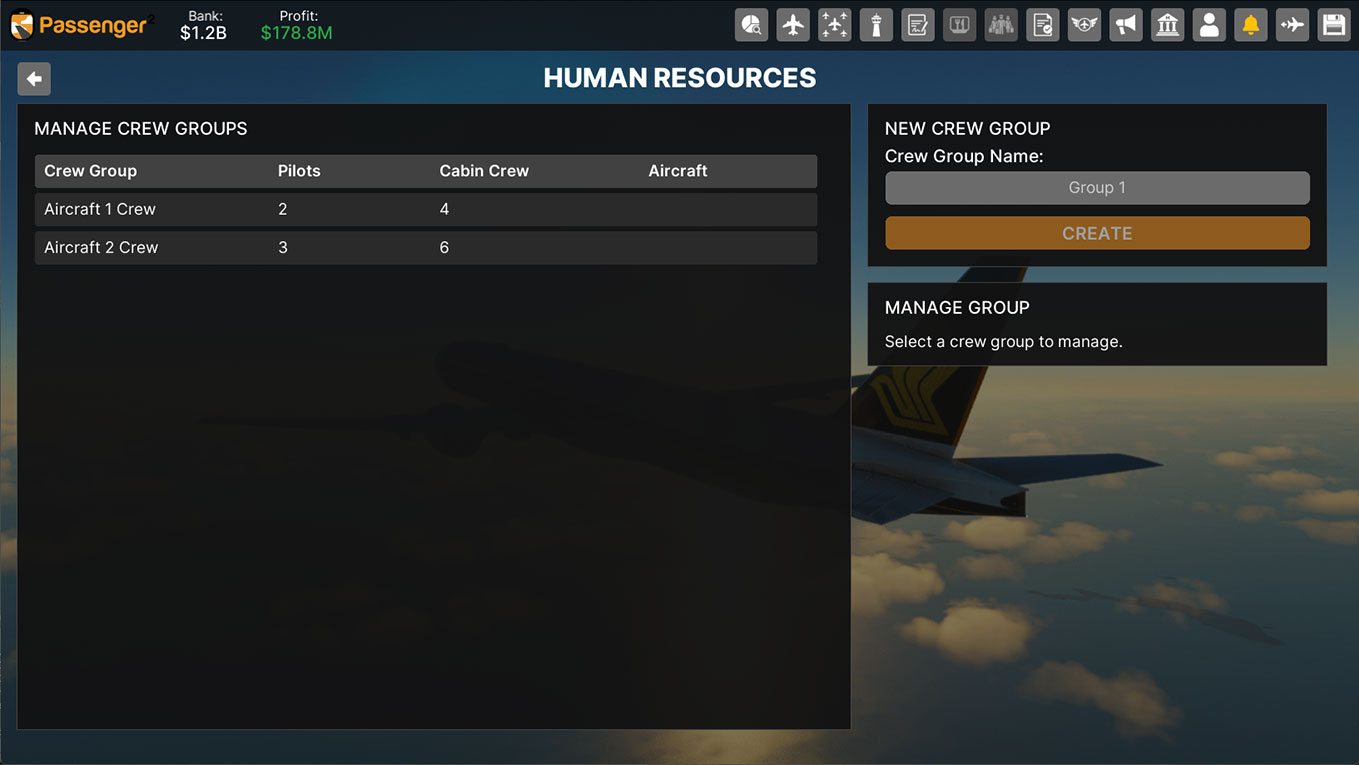The width and height of the screenshot is (1359, 765).
Task: Click the Crew Group Name field
Action: [x=1097, y=188]
